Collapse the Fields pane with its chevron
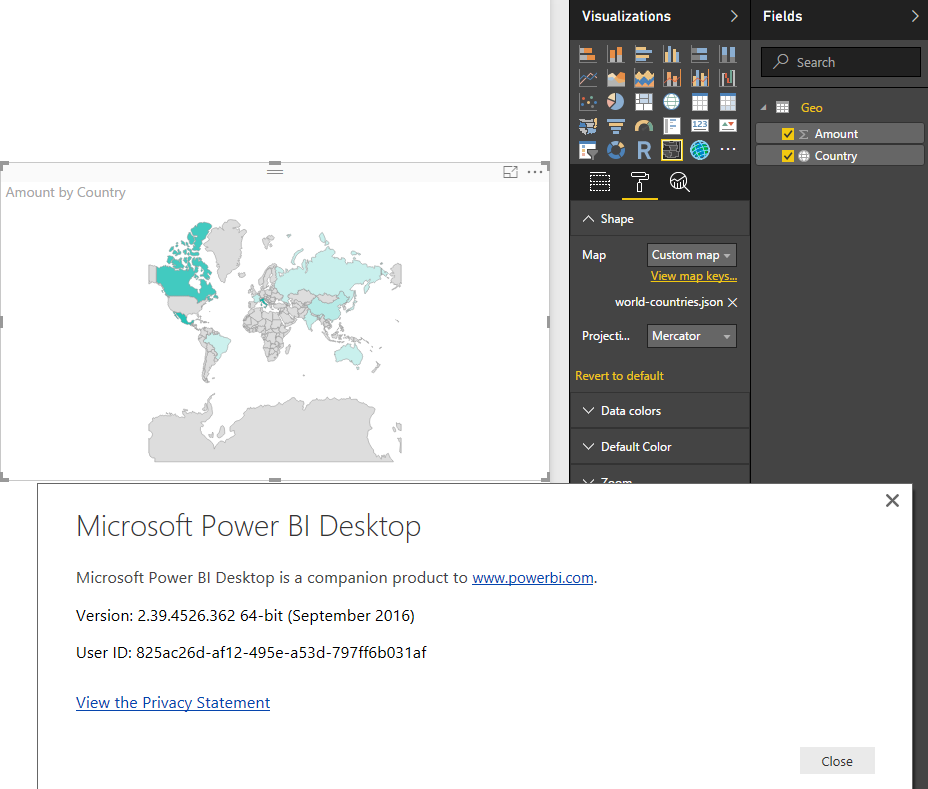 click(915, 16)
